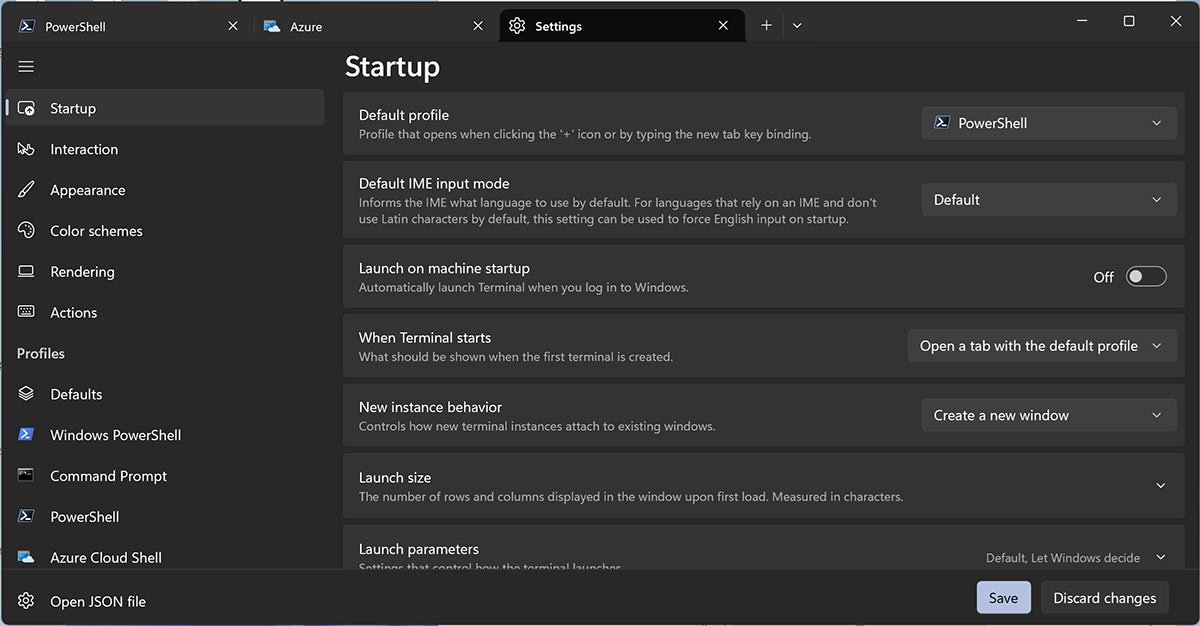Viewport: 1200px width, 626px height.
Task: Open Rendering settings from sidebar
Action: tap(82, 272)
